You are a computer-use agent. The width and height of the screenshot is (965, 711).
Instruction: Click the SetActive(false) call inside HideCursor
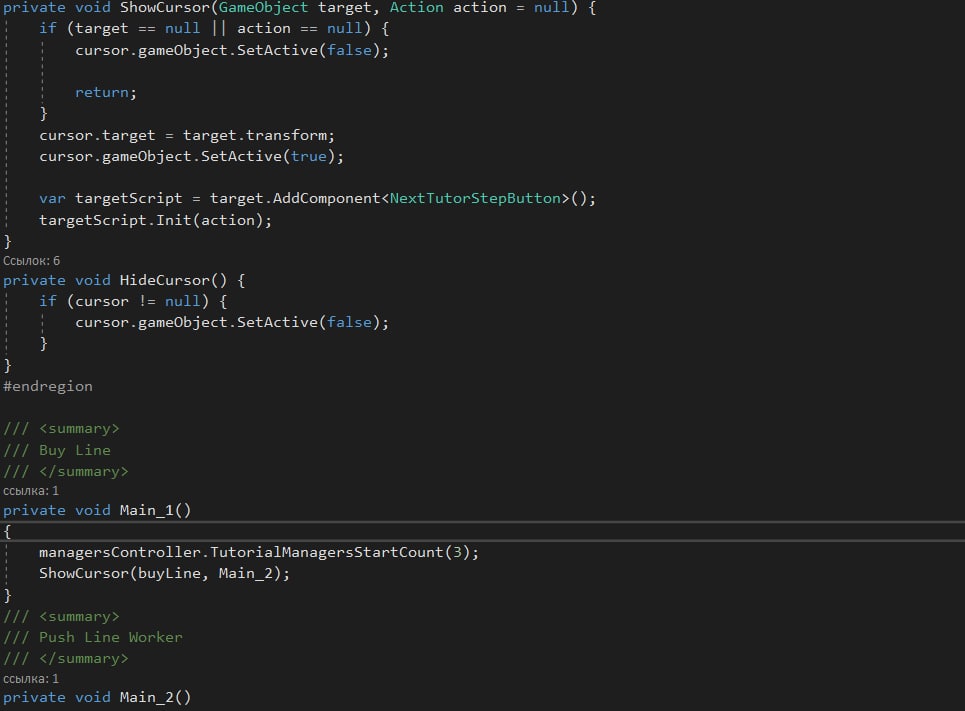pyautogui.click(x=313, y=323)
